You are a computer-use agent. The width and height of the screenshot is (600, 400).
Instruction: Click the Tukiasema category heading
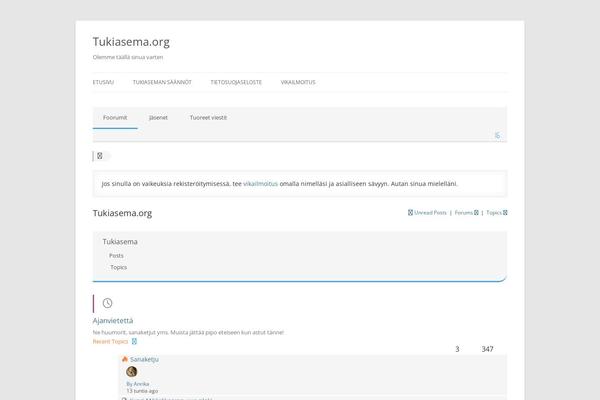[120, 242]
